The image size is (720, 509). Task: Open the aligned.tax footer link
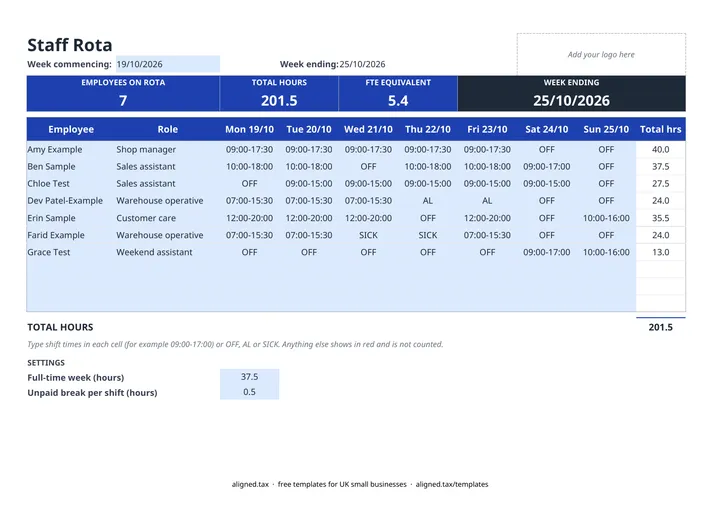(x=250, y=484)
